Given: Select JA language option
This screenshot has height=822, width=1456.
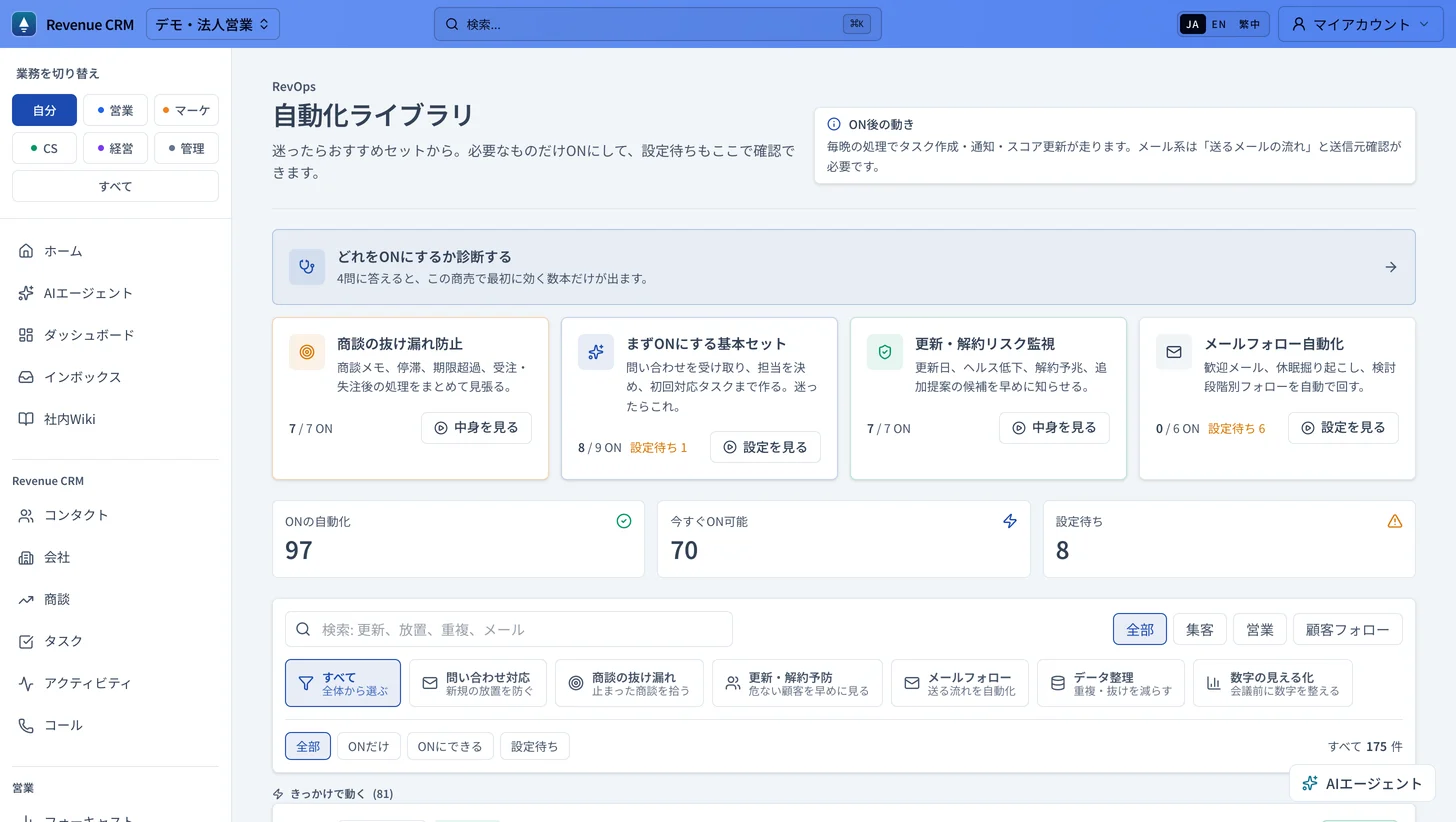Looking at the screenshot, I should (x=1192, y=24).
